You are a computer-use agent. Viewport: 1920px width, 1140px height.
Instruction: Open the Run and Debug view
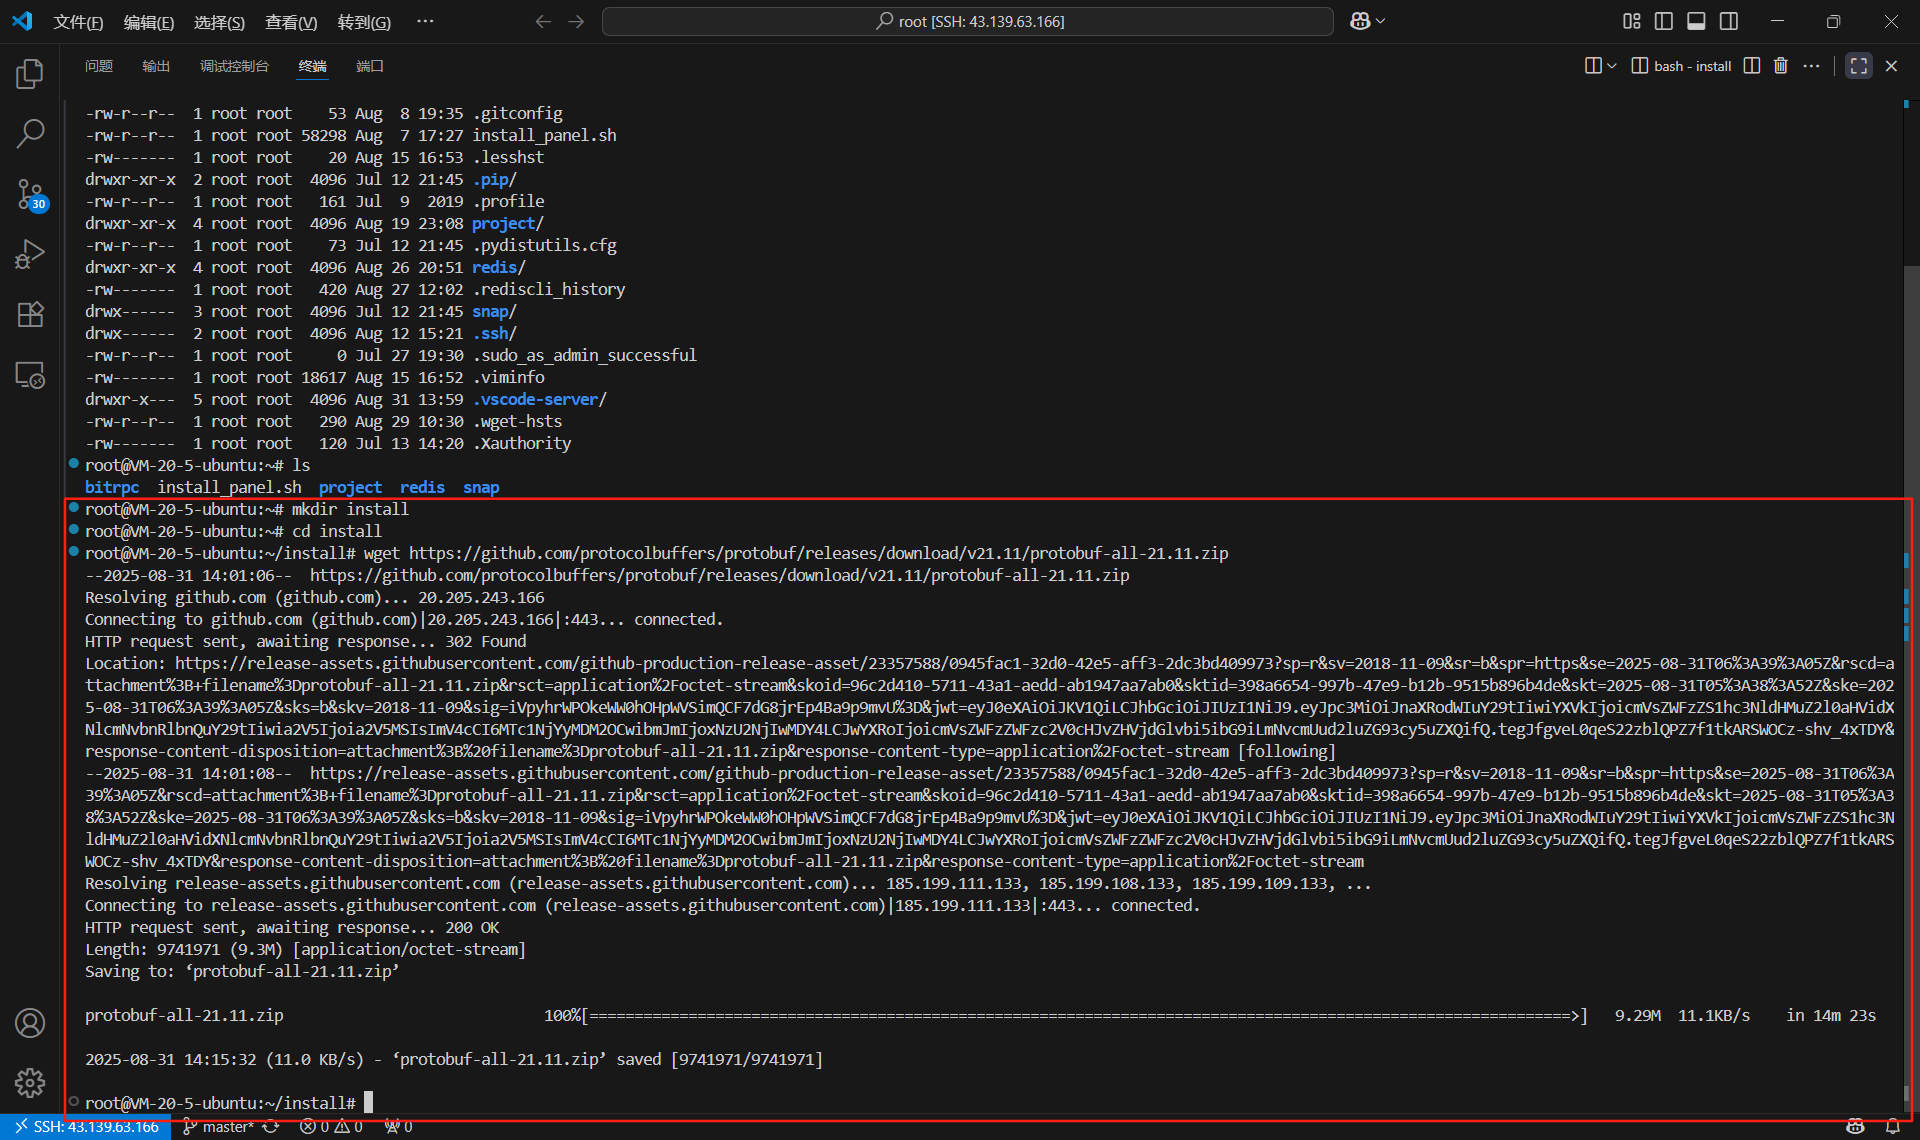point(30,253)
